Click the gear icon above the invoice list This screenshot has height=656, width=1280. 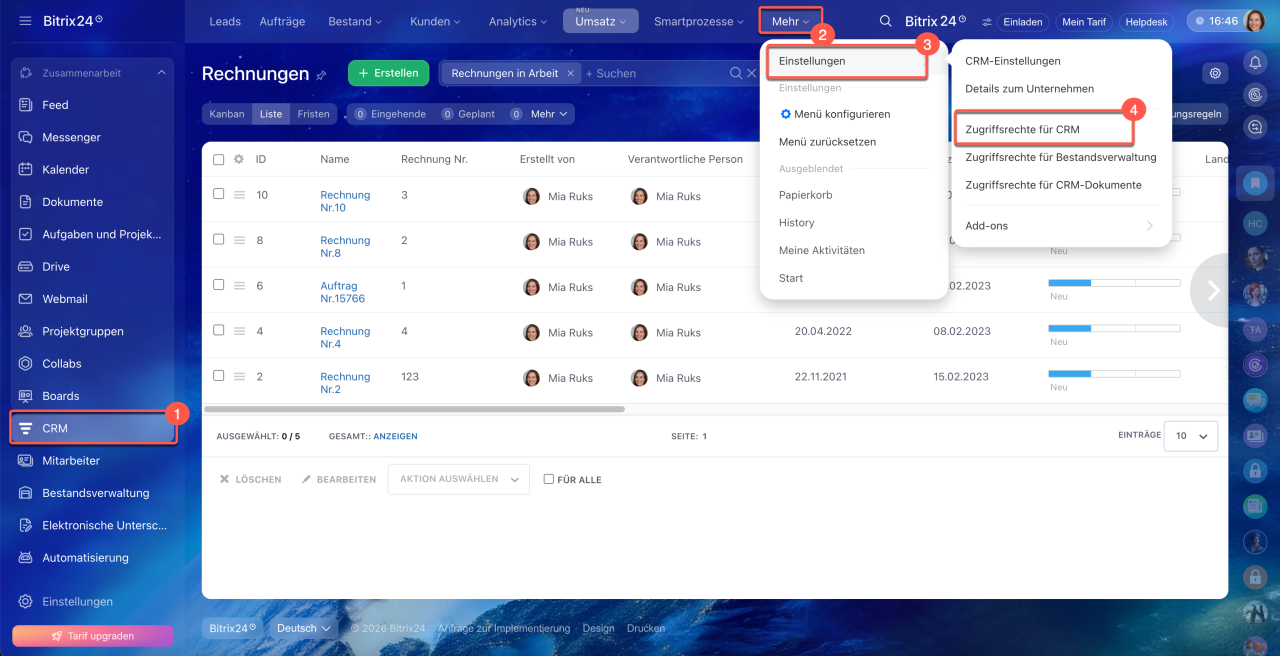pos(1215,73)
